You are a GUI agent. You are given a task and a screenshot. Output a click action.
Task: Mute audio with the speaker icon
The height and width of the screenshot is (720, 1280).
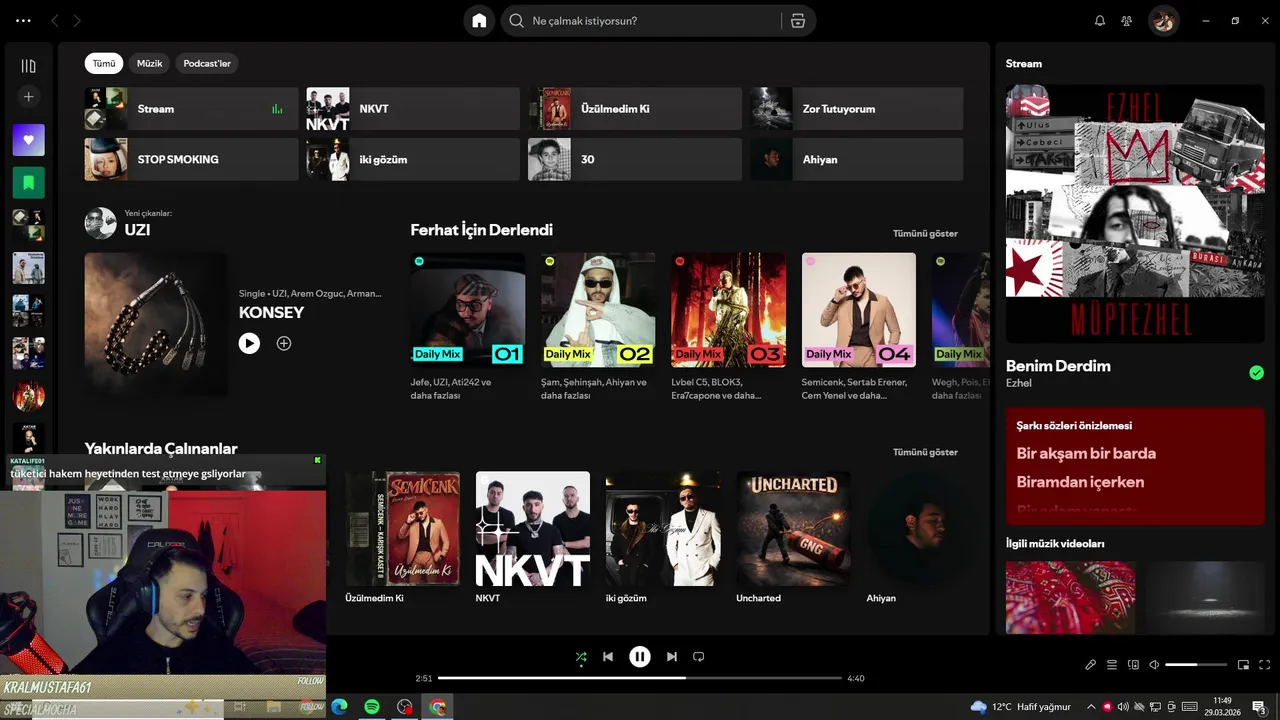click(x=1154, y=665)
